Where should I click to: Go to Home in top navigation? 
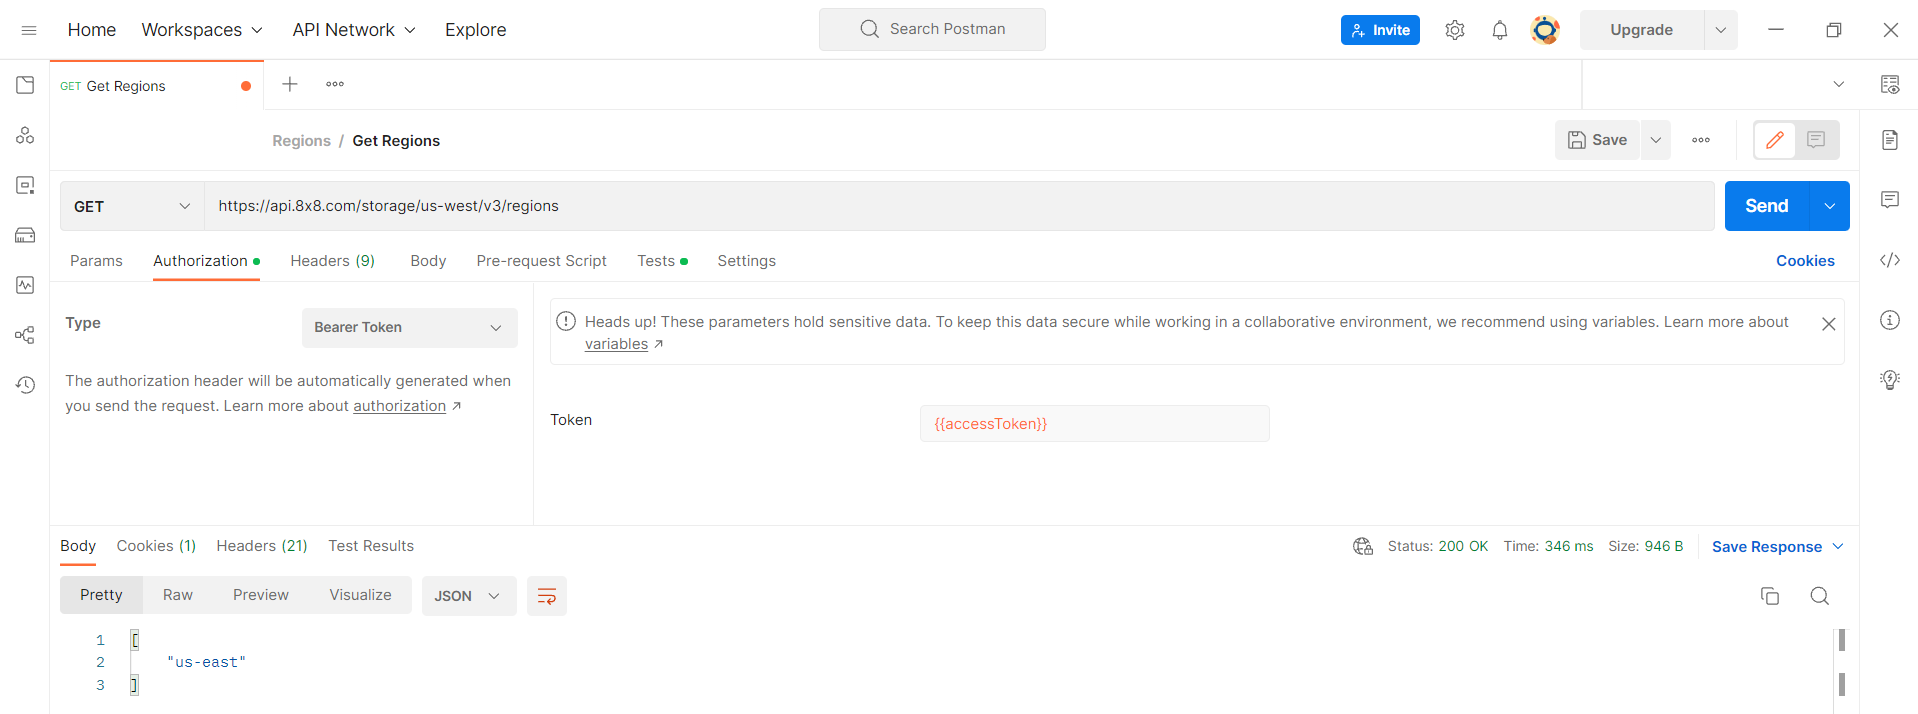click(x=92, y=30)
